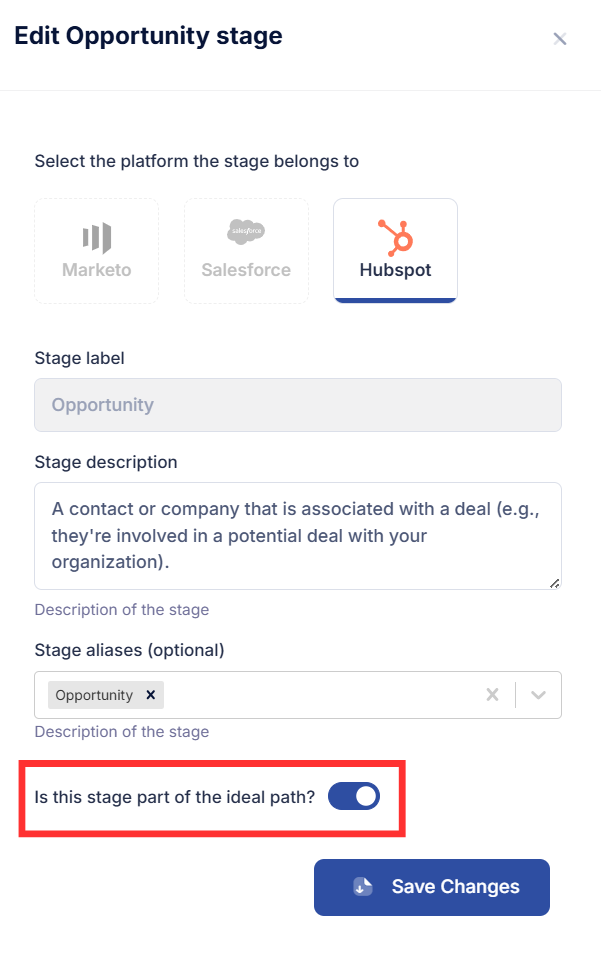Clear all stage aliases
Viewport: 601px width, 960px height.
[x=492, y=695]
